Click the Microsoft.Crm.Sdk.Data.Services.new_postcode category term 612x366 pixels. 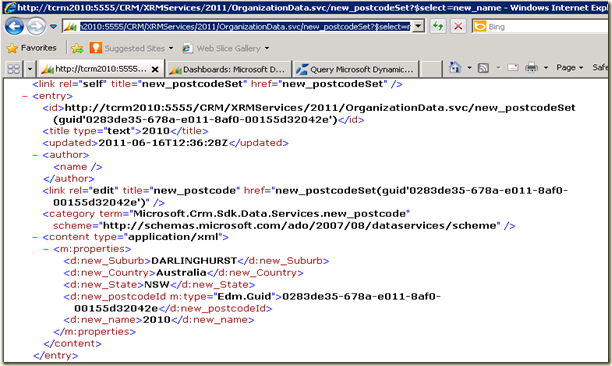[270, 213]
